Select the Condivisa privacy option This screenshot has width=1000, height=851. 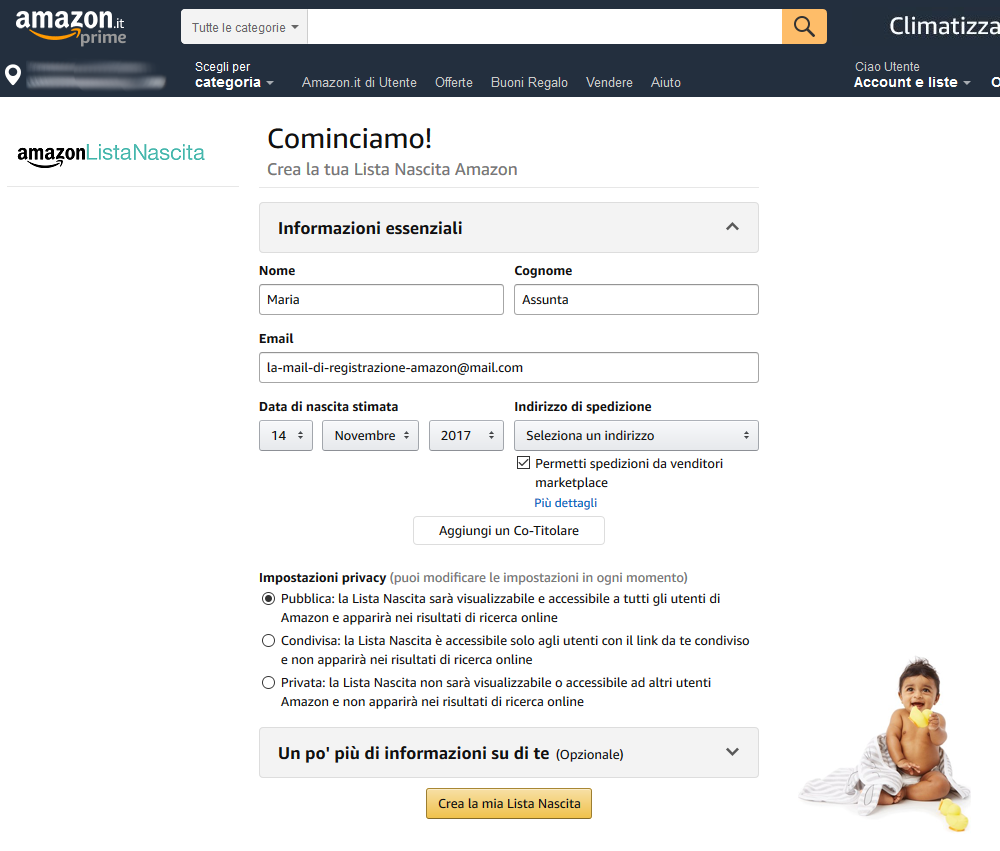(x=268, y=641)
